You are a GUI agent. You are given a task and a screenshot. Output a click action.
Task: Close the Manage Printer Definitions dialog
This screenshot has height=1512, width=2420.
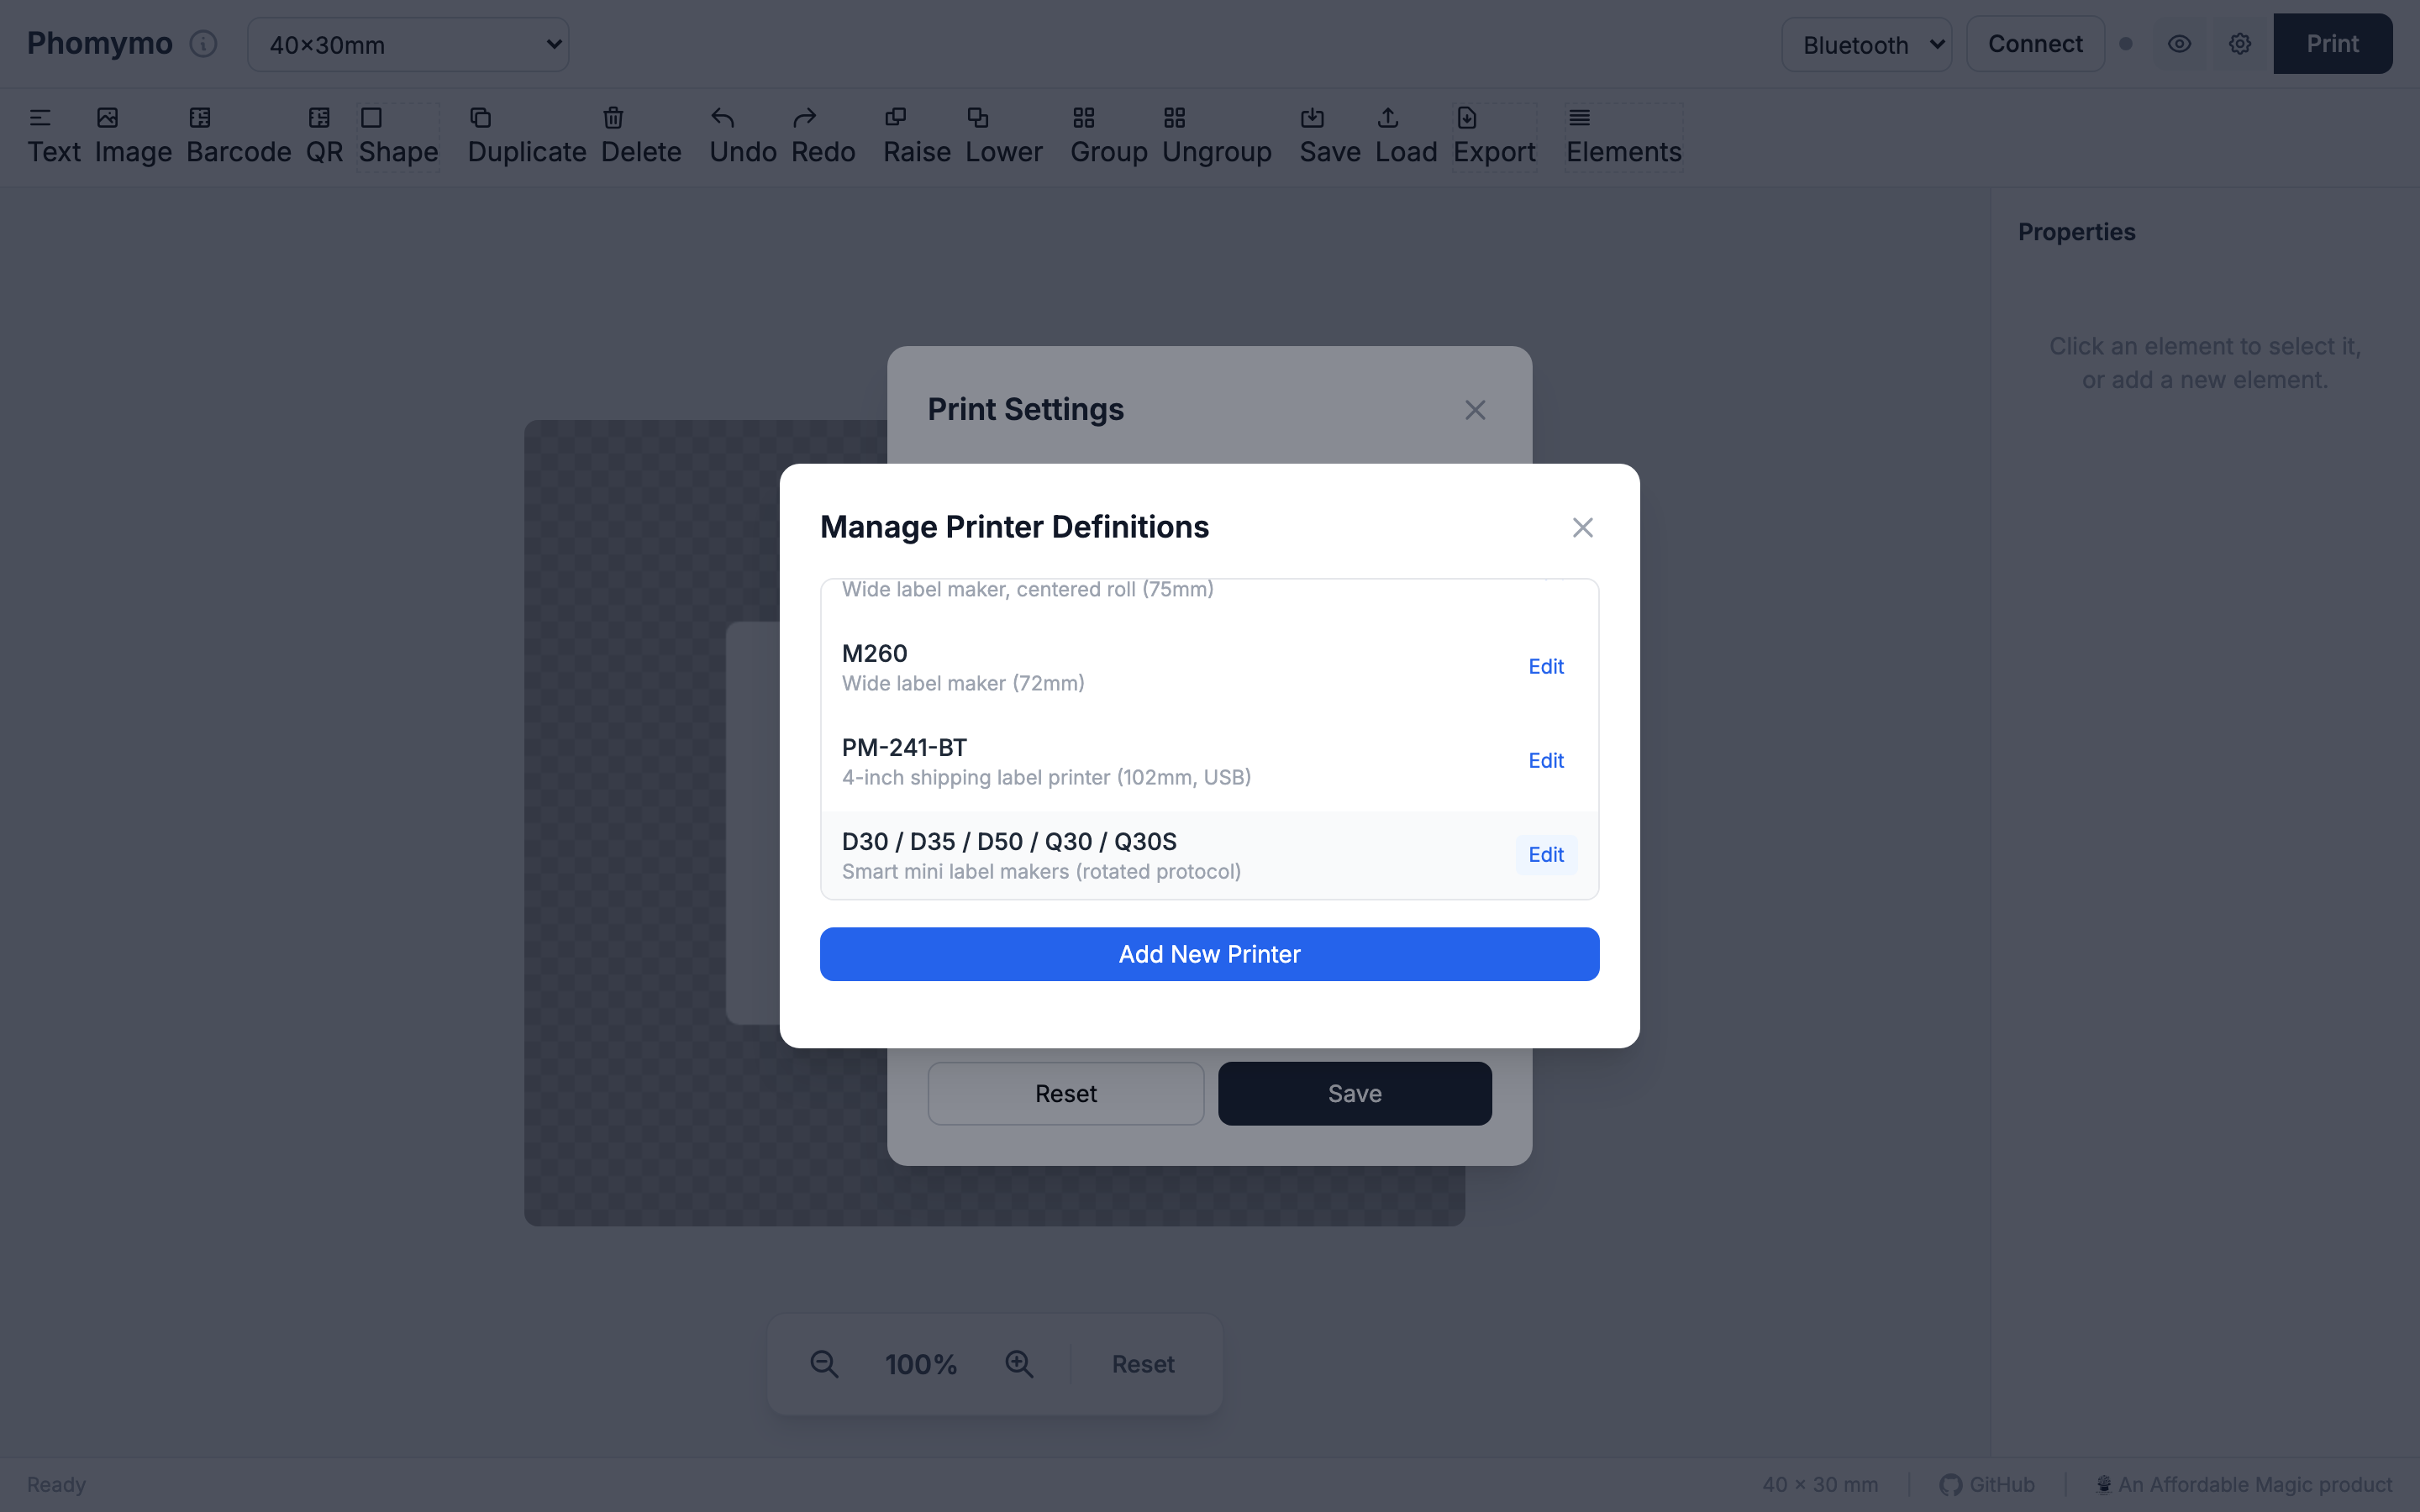tap(1582, 528)
